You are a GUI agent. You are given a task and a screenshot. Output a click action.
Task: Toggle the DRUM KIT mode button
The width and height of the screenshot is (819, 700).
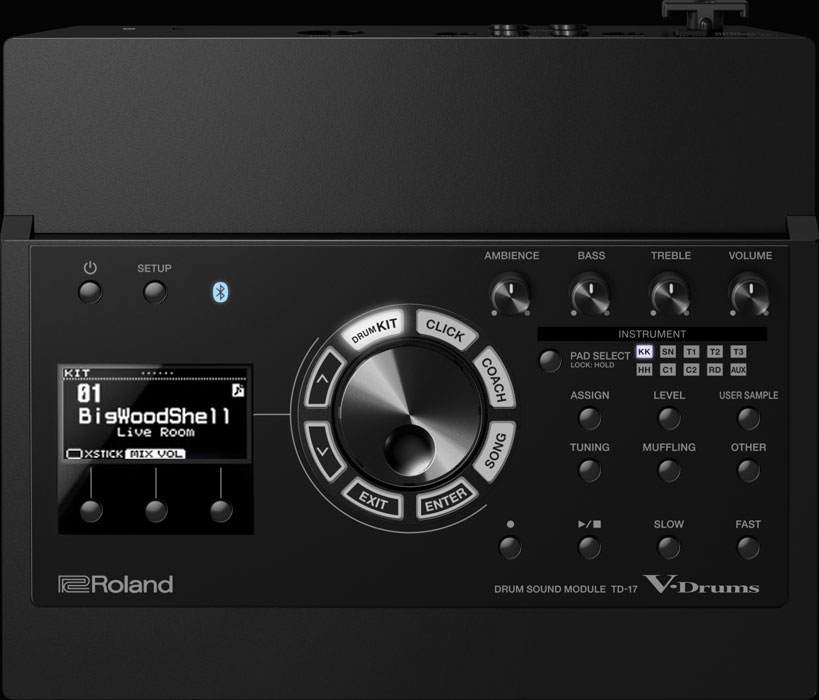click(x=374, y=329)
